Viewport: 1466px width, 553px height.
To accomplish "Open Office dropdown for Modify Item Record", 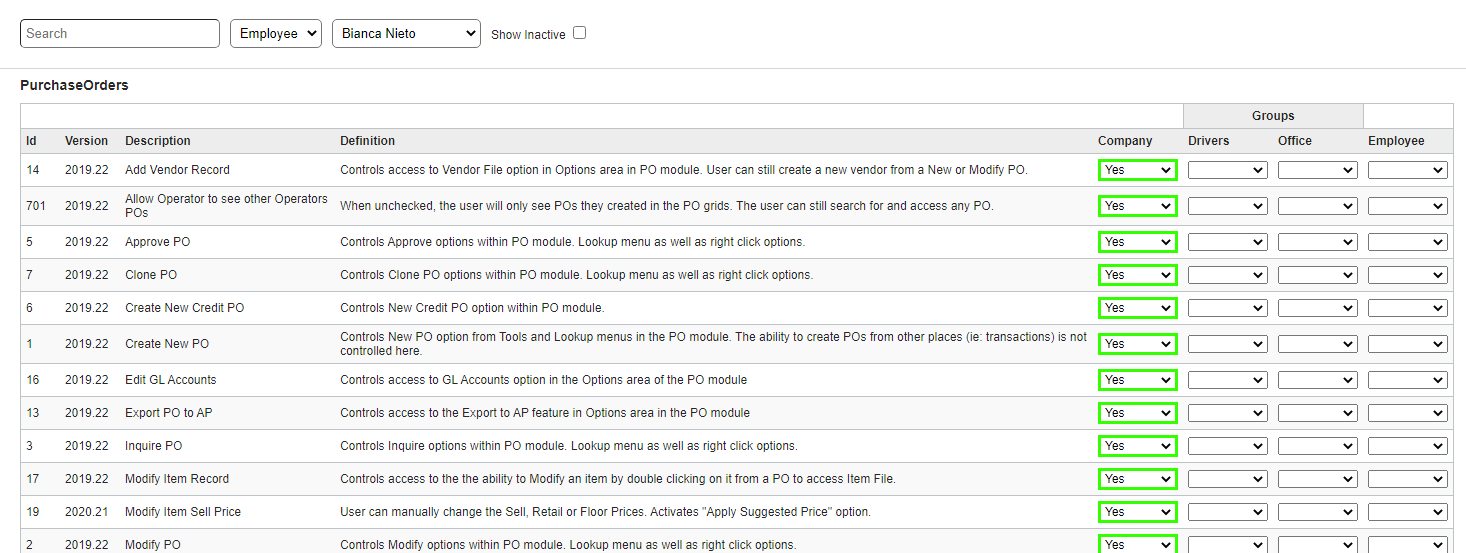I will click(1317, 479).
